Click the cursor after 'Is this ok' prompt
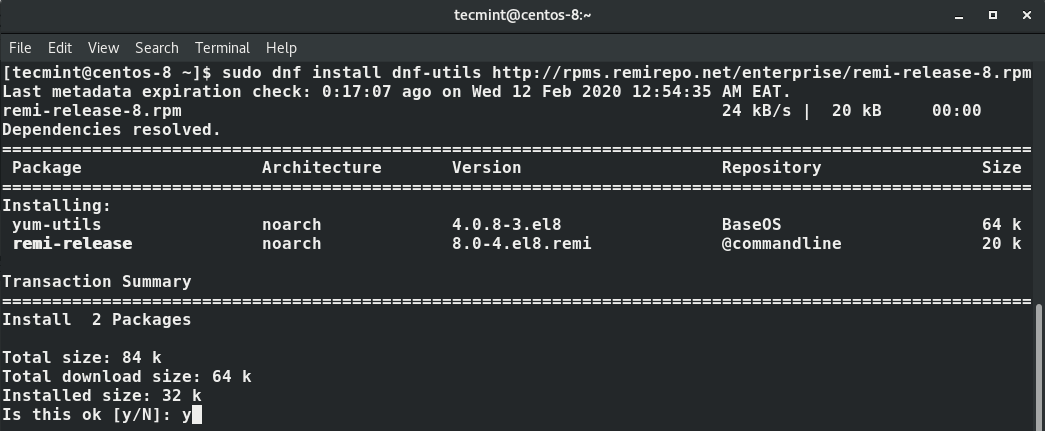The width and height of the screenshot is (1045, 431). (197, 415)
